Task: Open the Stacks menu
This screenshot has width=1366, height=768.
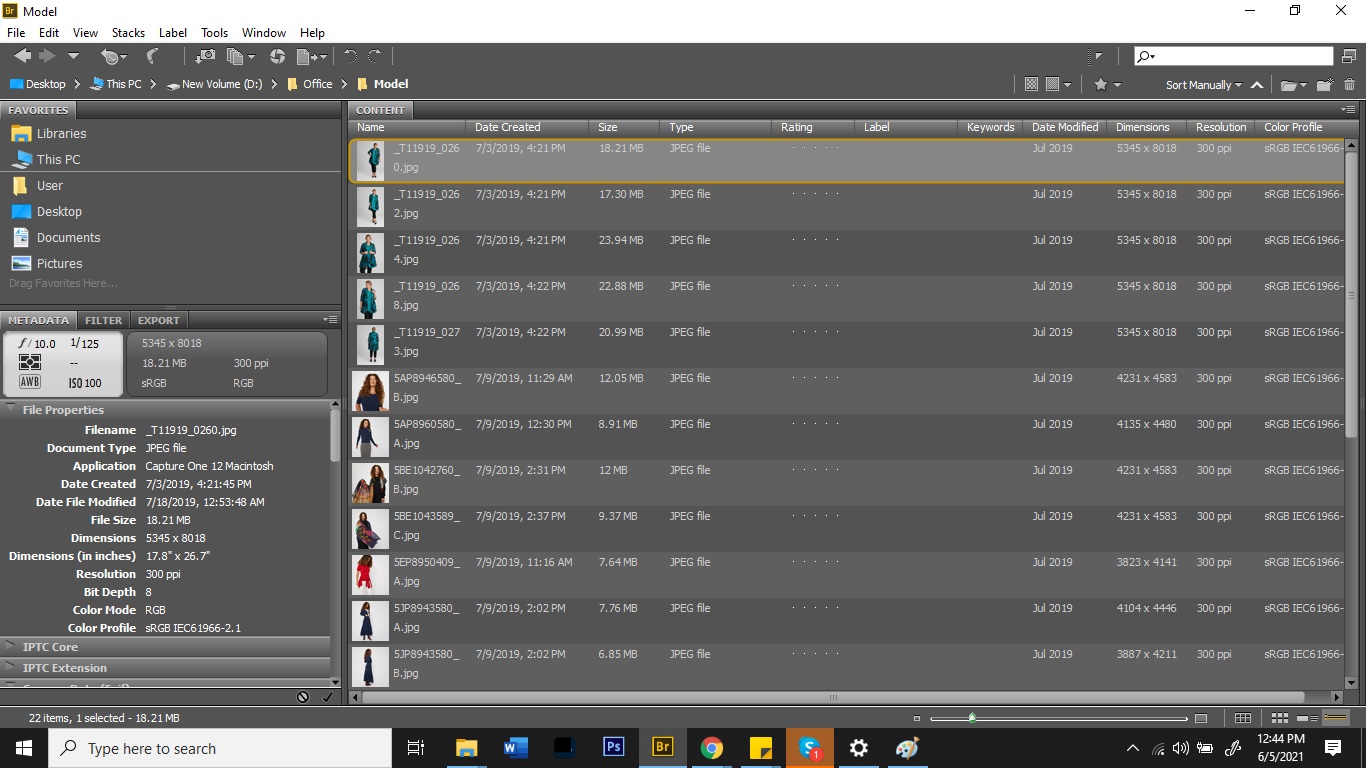Action: 128,33
